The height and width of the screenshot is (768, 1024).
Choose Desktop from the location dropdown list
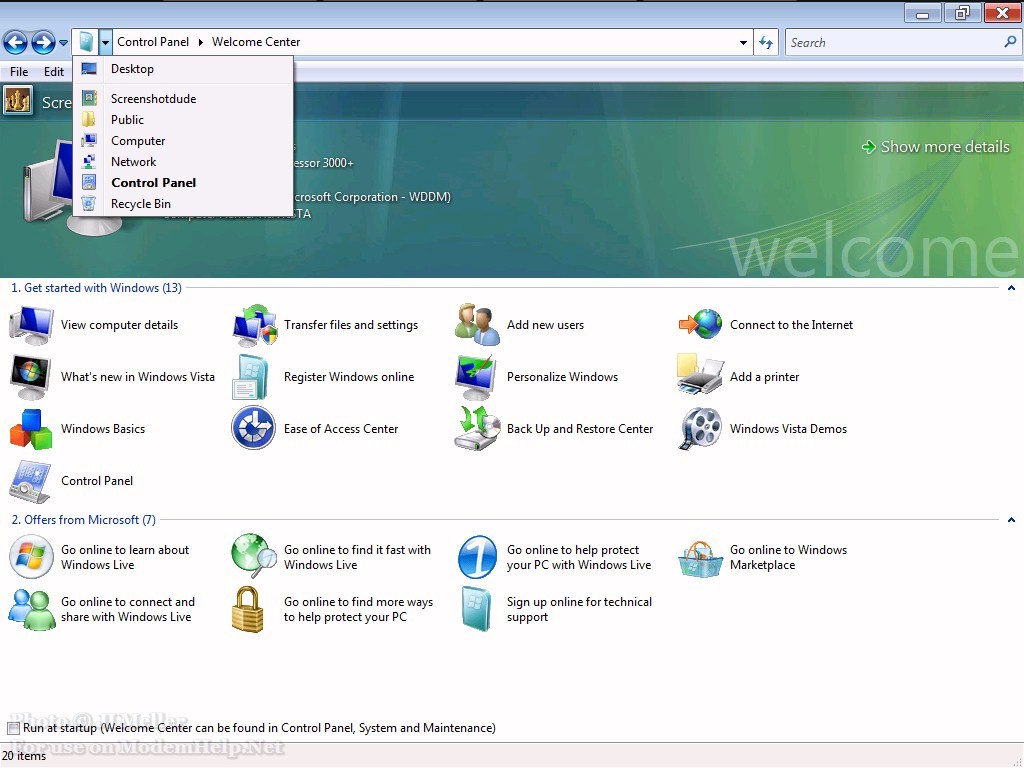[183, 69]
